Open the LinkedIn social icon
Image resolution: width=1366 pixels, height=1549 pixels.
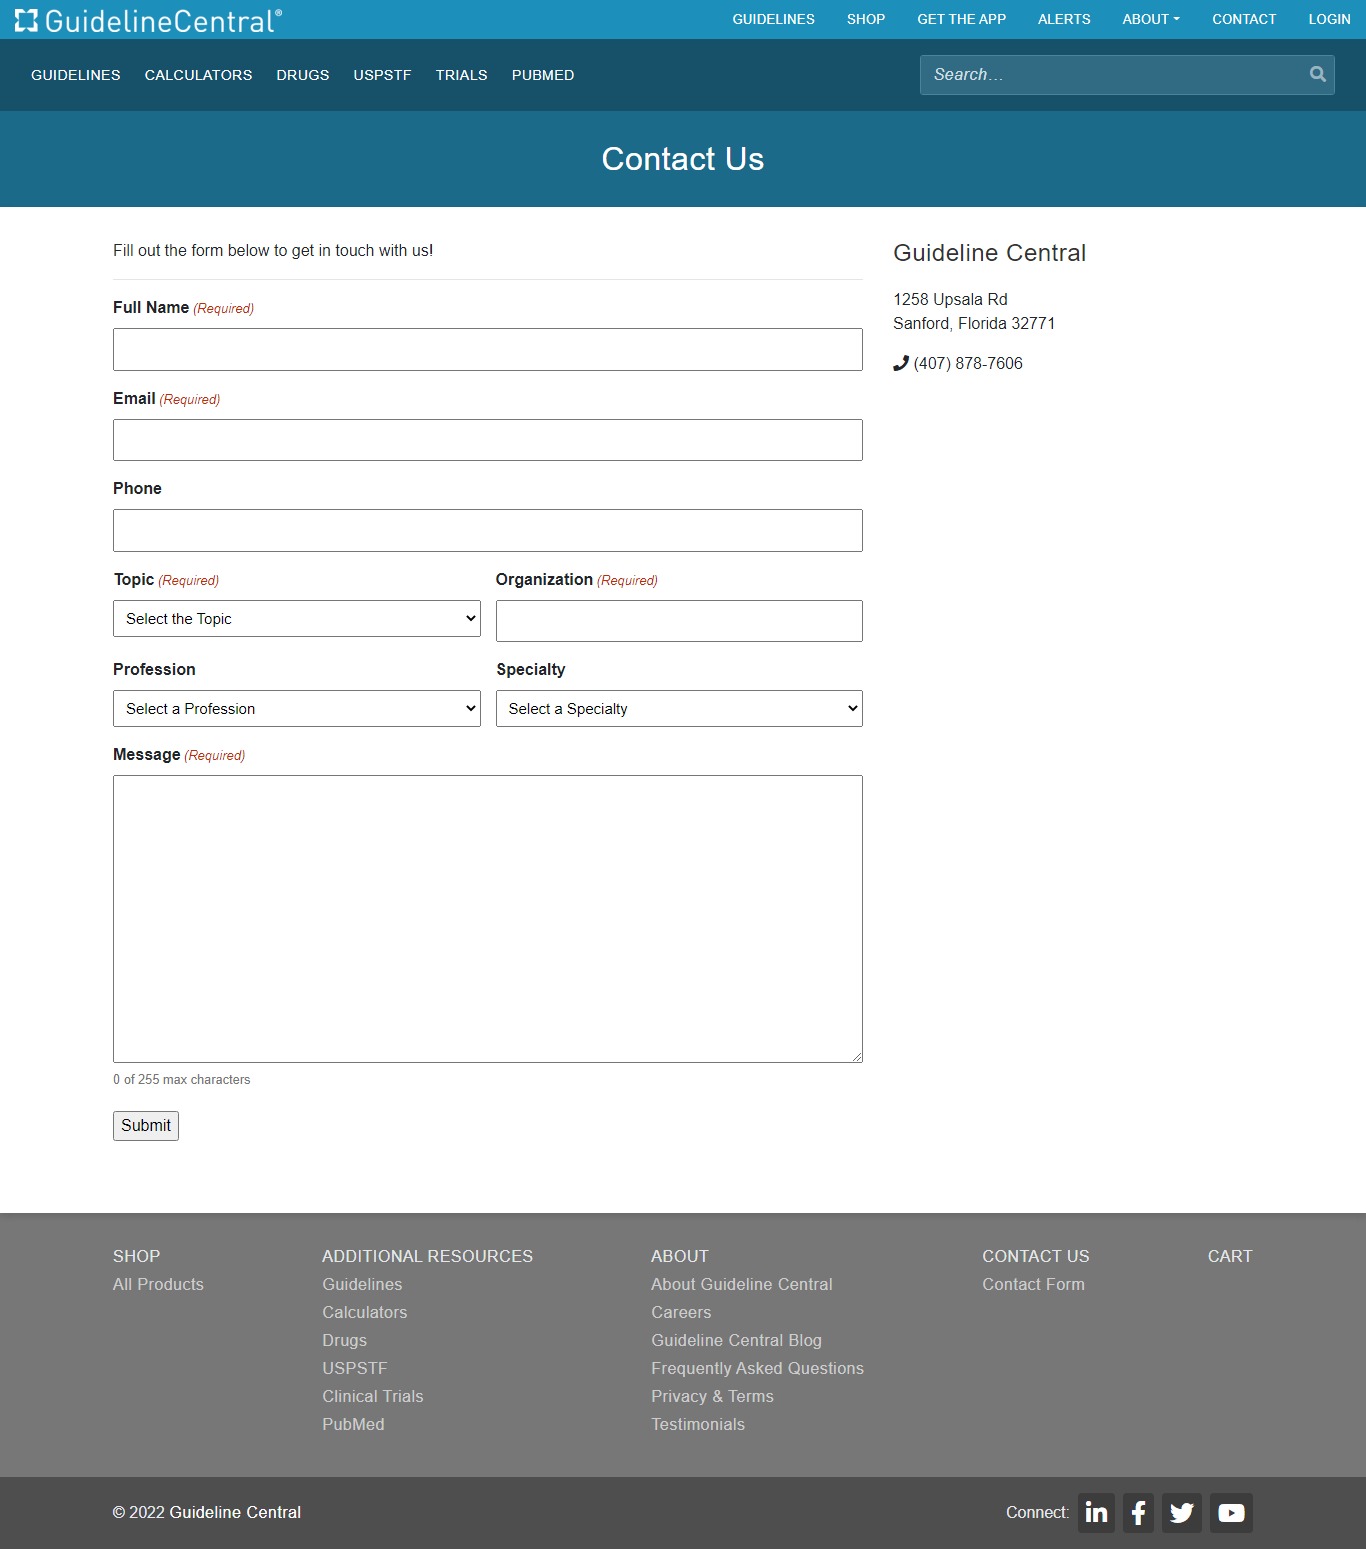[1096, 1513]
